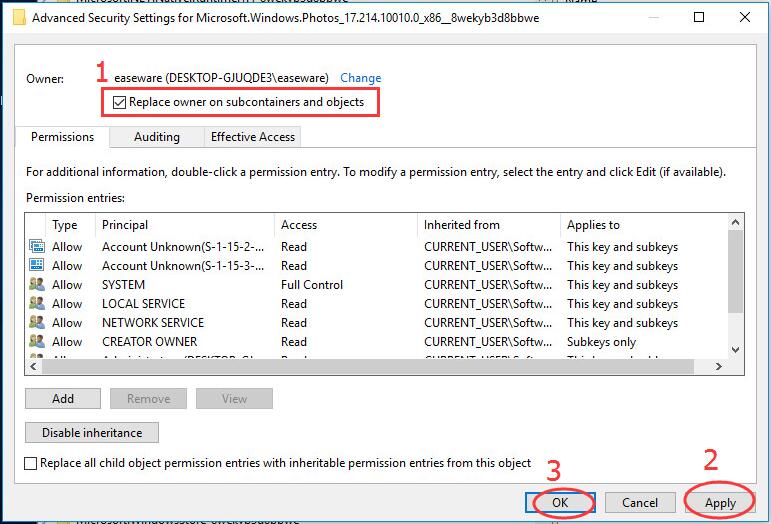Click the users icon for SYSTEM entry
This screenshot has width=771, height=524.
pos(37,285)
